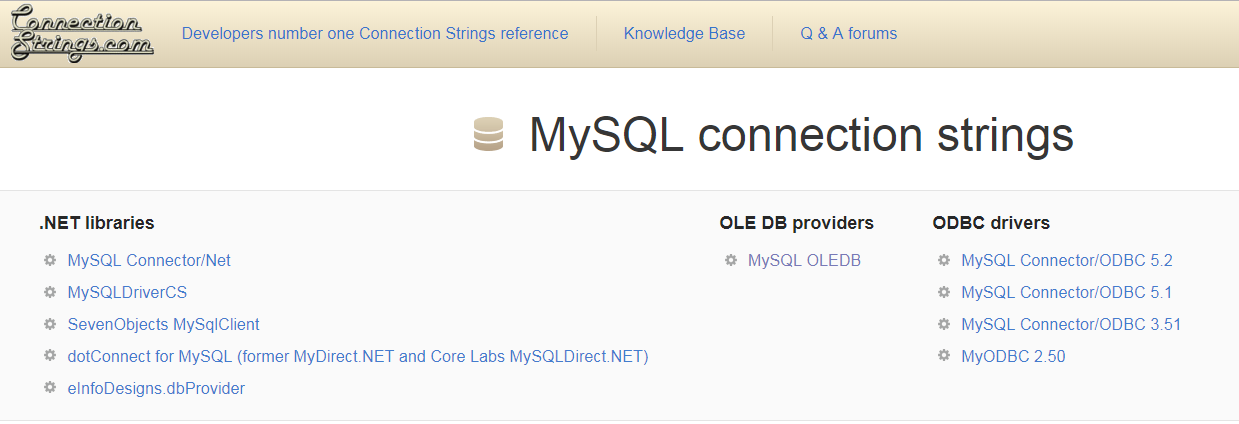This screenshot has width=1239, height=424.
Task: Open Developers number one Connection Strings reference
Action: click(x=375, y=33)
